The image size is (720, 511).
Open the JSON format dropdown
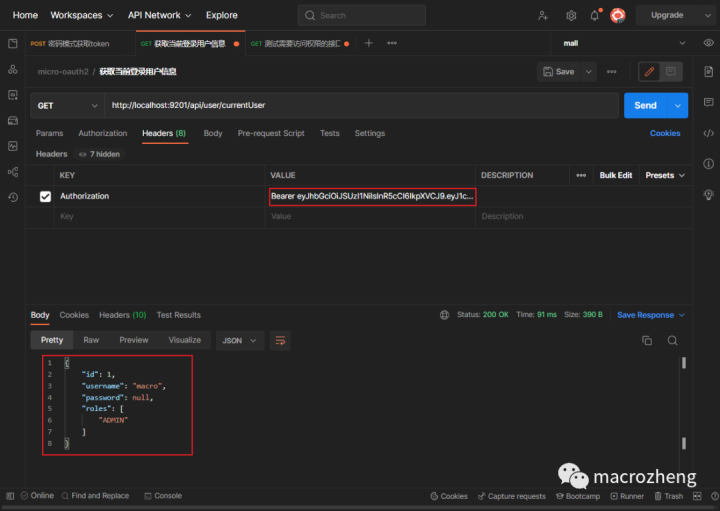point(239,341)
